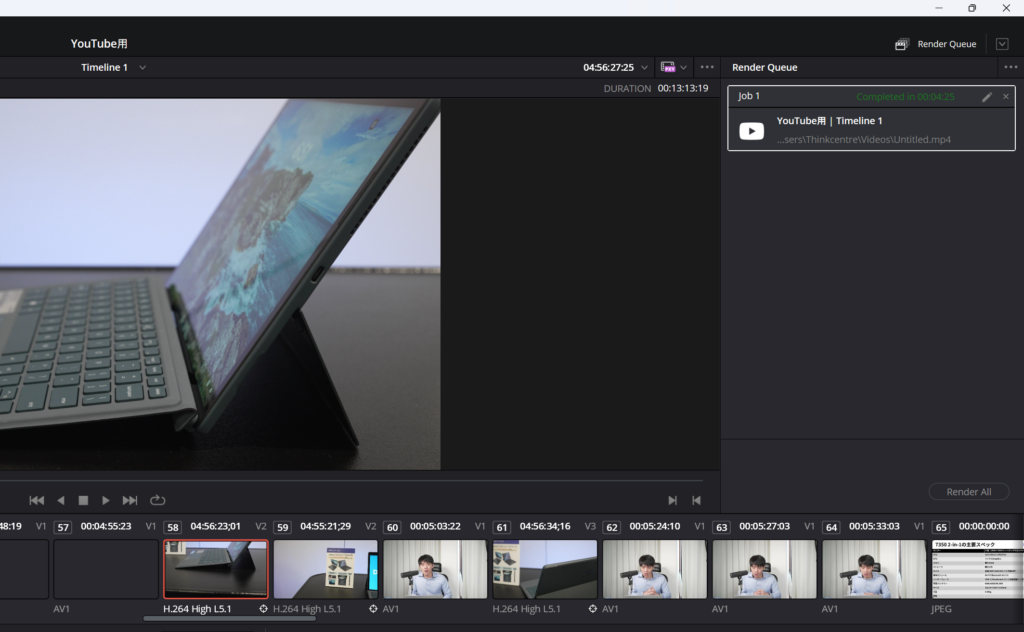1024x632 pixels.
Task: Expand the bypass effects options arrow
Action: [x=684, y=67]
